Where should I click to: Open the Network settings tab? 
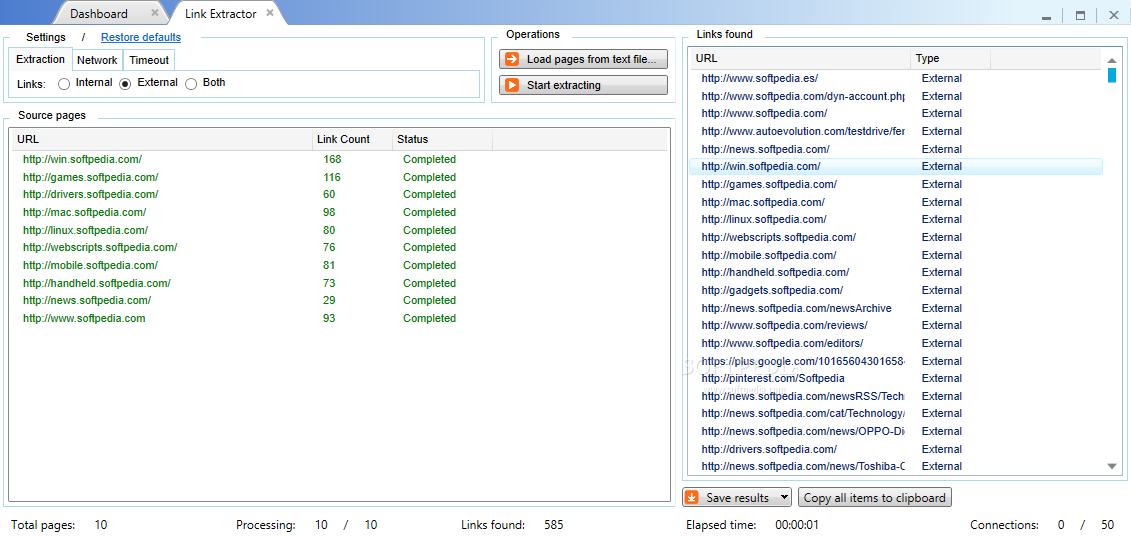pos(97,60)
